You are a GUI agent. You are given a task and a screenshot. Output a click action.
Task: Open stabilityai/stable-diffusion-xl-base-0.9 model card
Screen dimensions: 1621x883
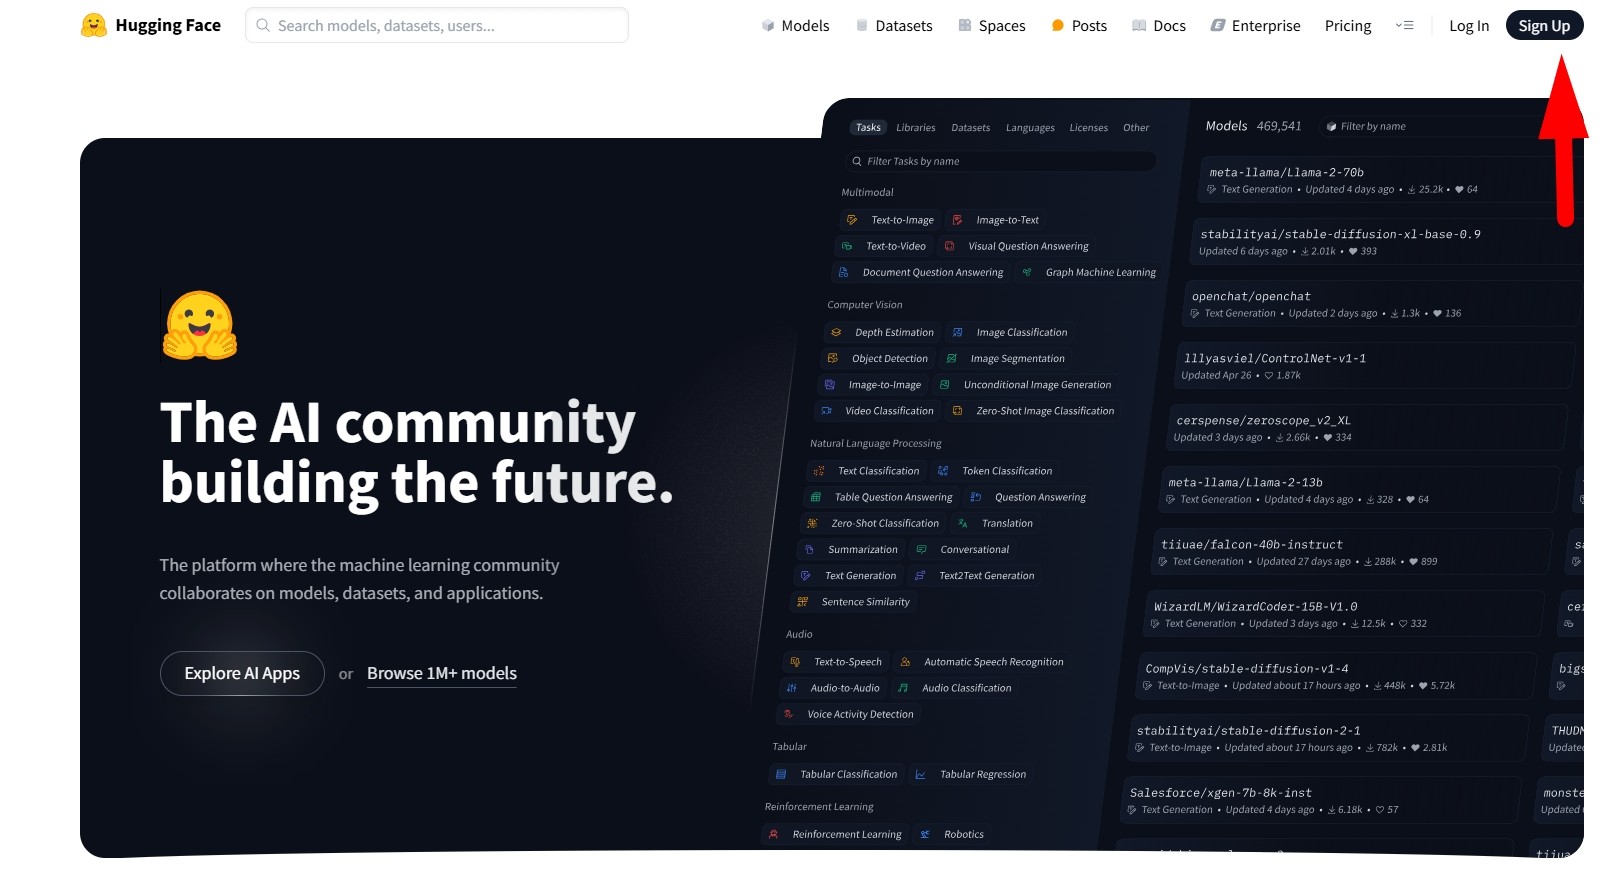point(1384,242)
